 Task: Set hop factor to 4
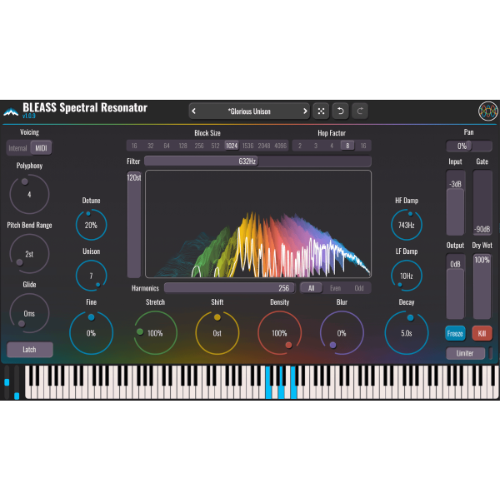pos(332,146)
